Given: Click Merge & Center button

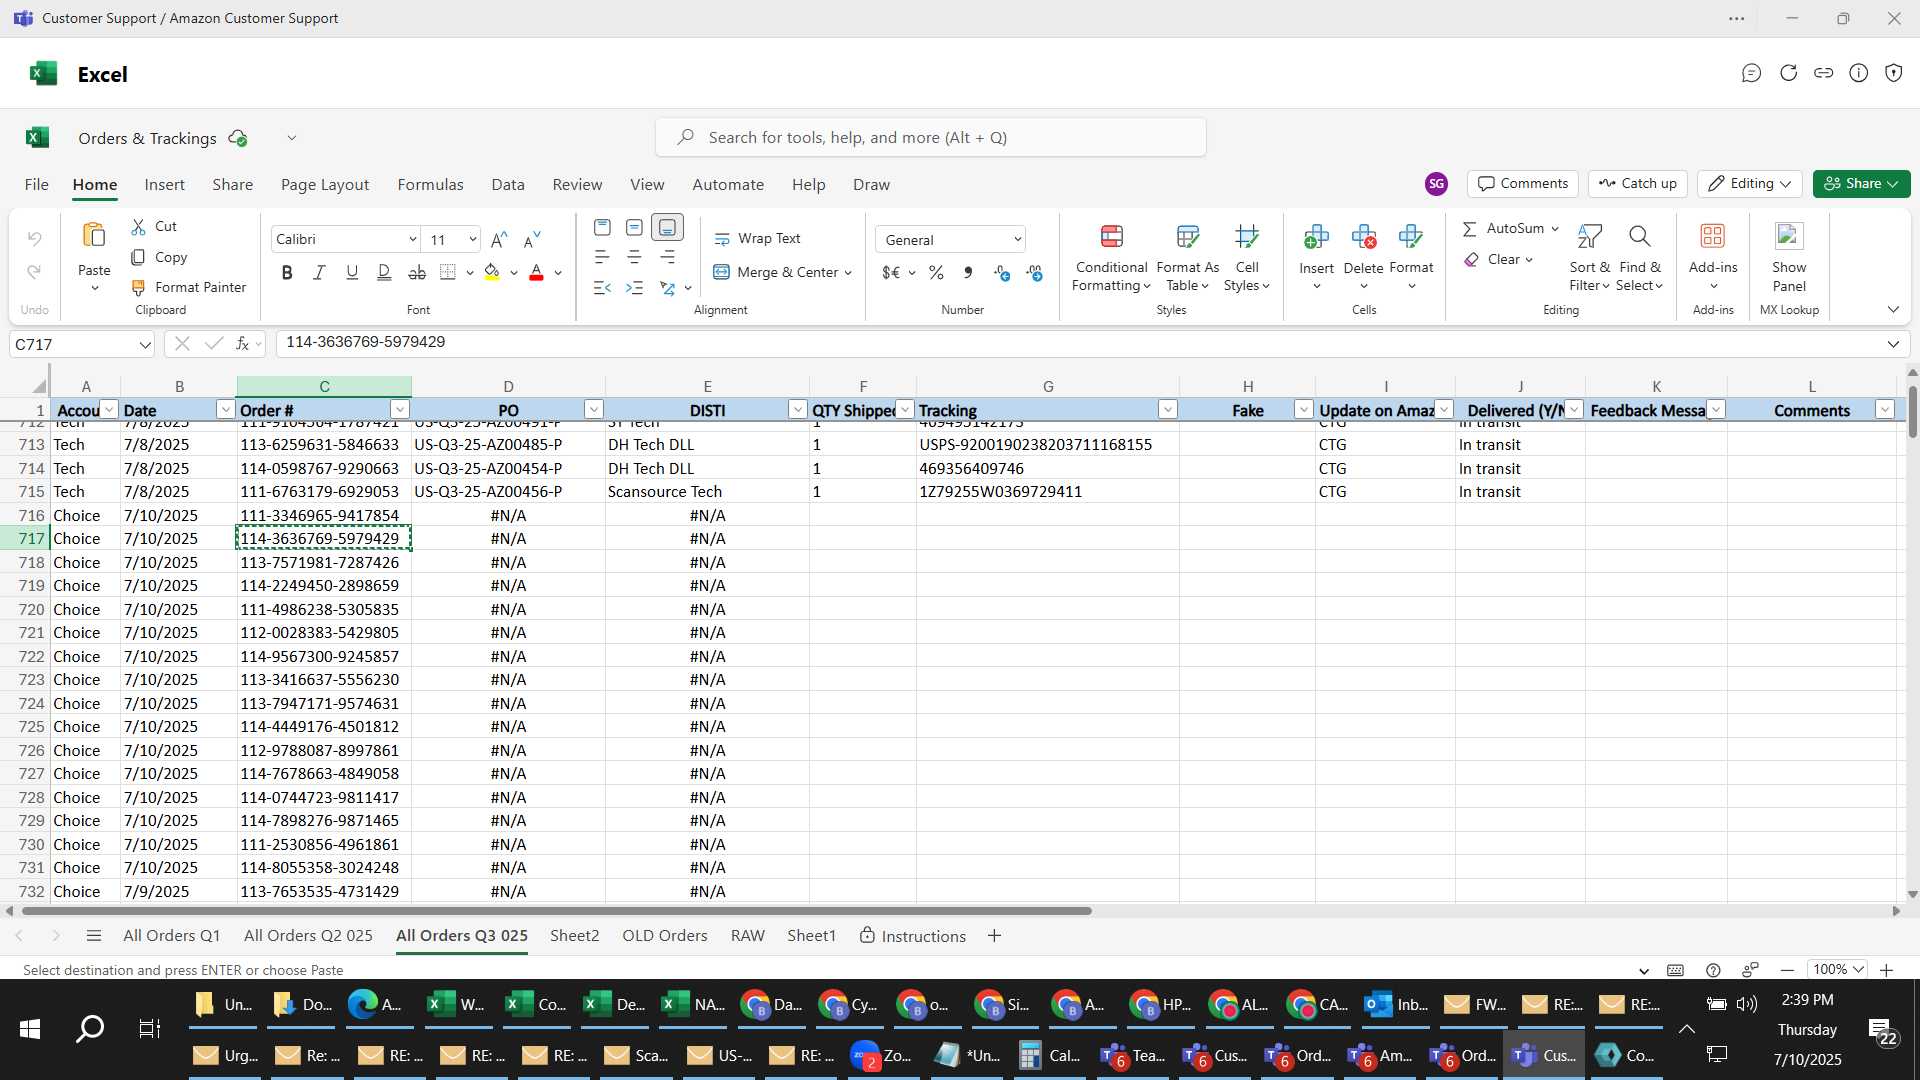Looking at the screenshot, I should 776,273.
